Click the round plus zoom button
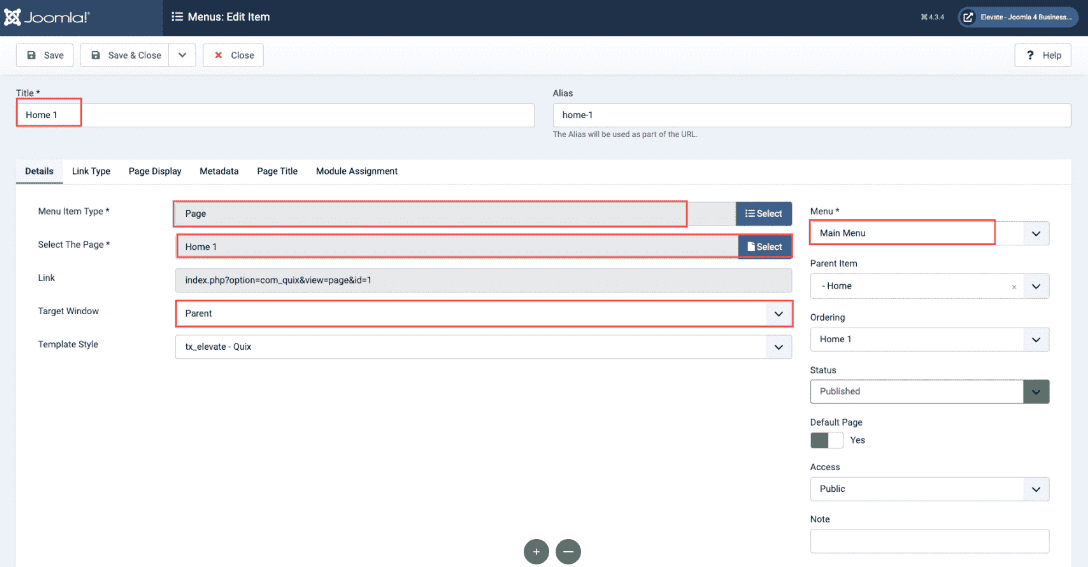Image resolution: width=1088 pixels, height=567 pixels. pos(536,551)
